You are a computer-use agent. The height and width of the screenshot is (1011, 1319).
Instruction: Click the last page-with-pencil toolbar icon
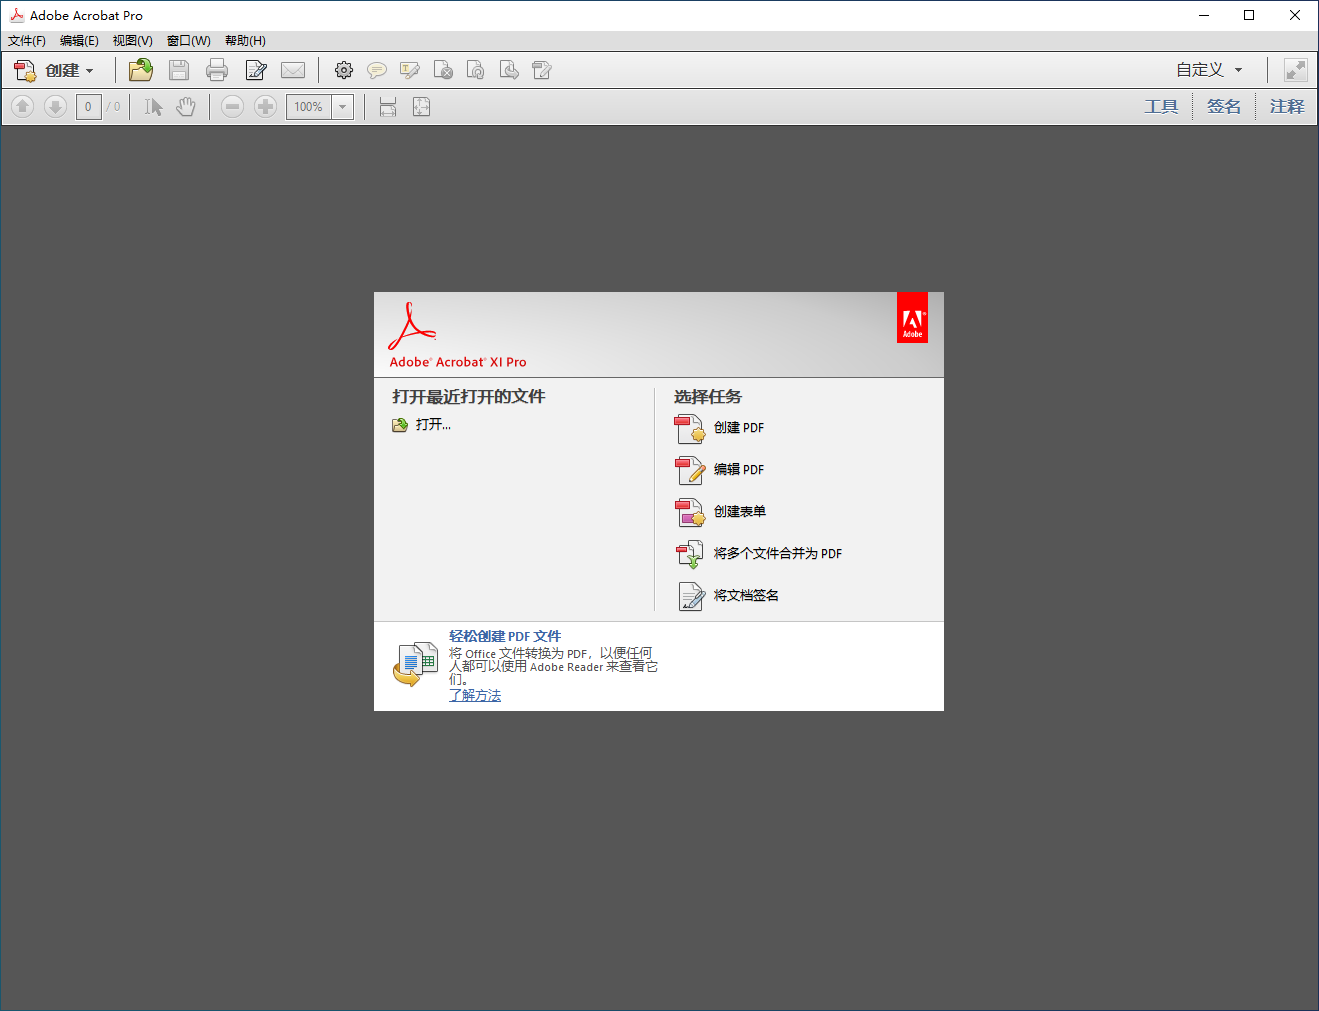[542, 70]
